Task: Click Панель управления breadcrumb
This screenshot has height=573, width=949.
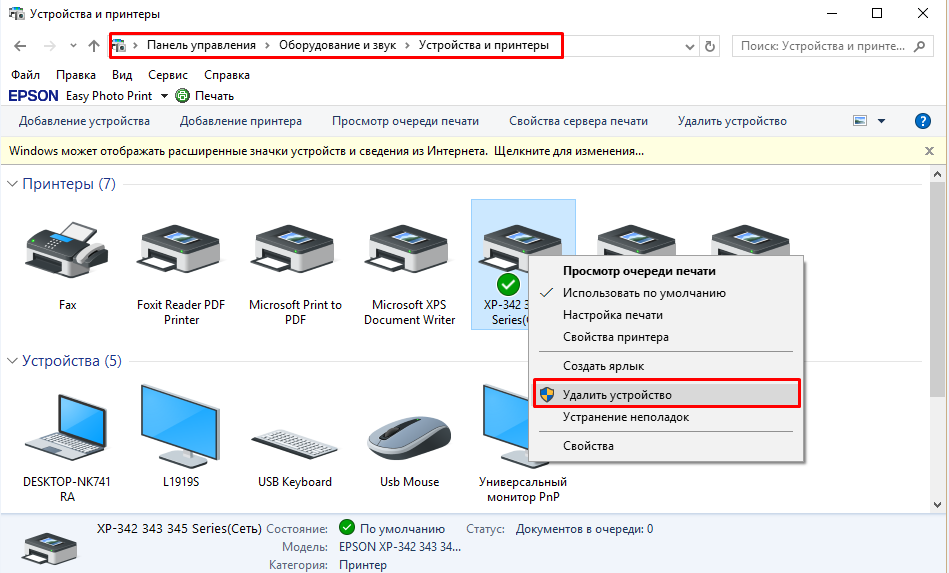Action: coord(201,45)
